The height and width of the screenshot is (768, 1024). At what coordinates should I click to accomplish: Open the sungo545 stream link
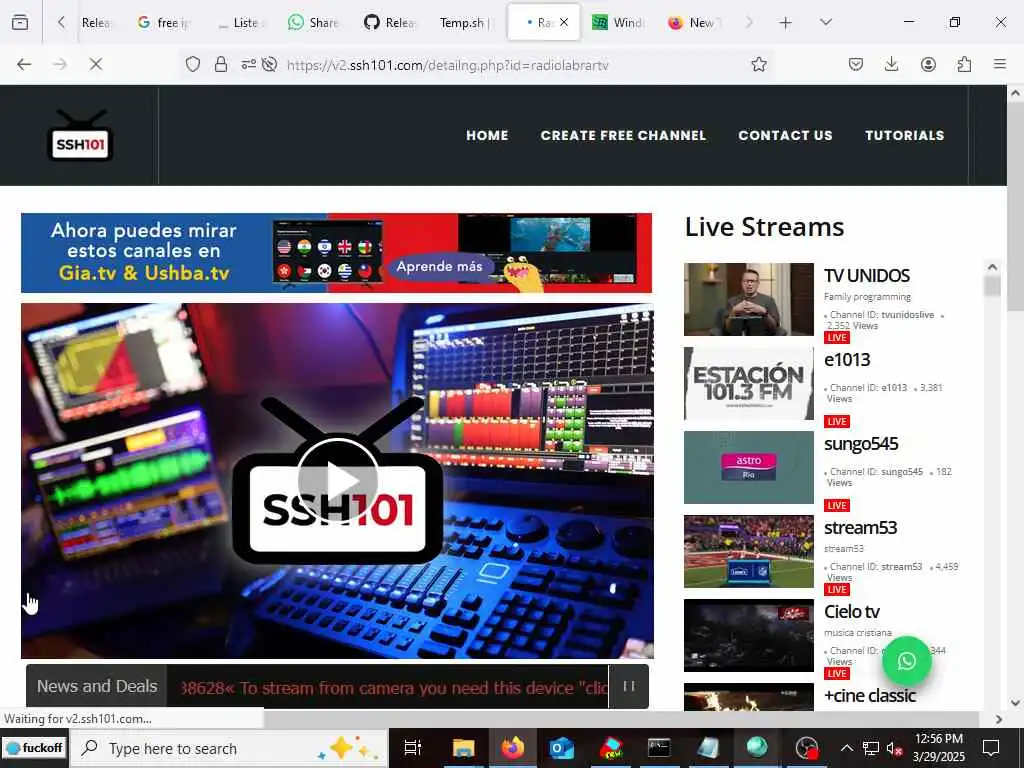(861, 444)
